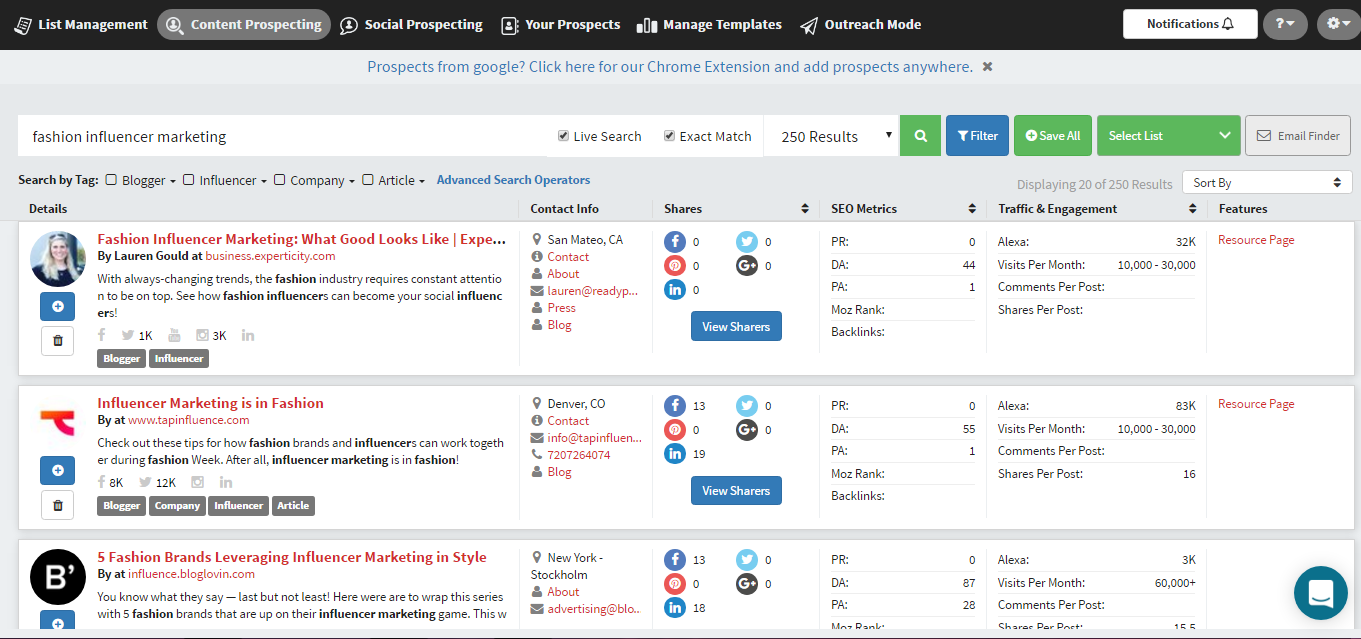The width and height of the screenshot is (1361, 639).
Task: Click the search query input field
Action: coord(283,136)
